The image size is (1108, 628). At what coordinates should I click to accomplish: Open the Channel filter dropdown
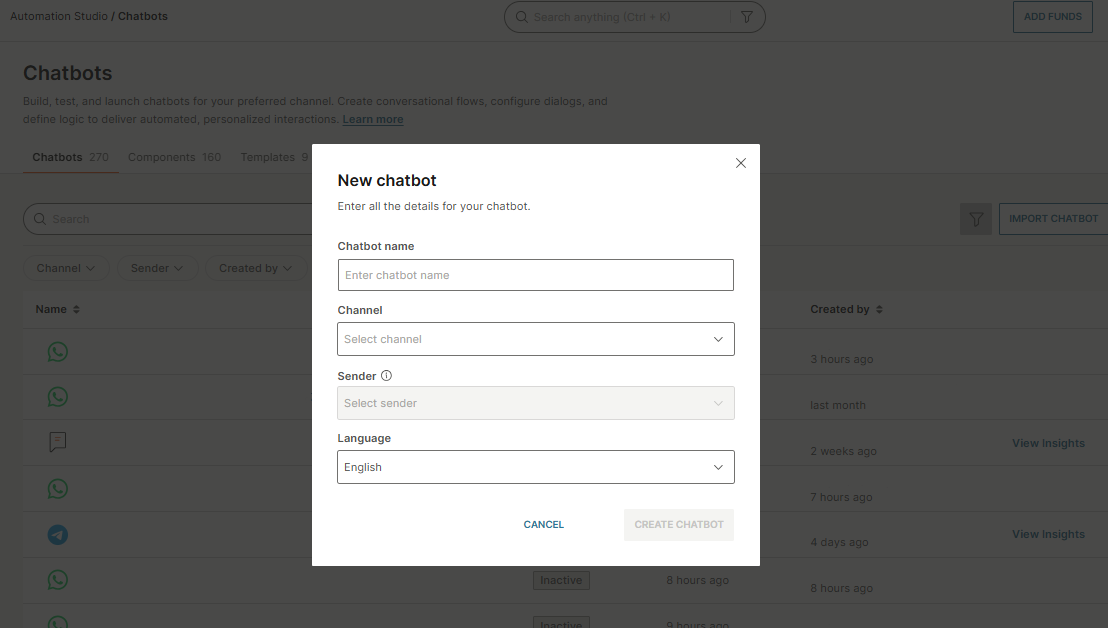pyautogui.click(x=66, y=268)
